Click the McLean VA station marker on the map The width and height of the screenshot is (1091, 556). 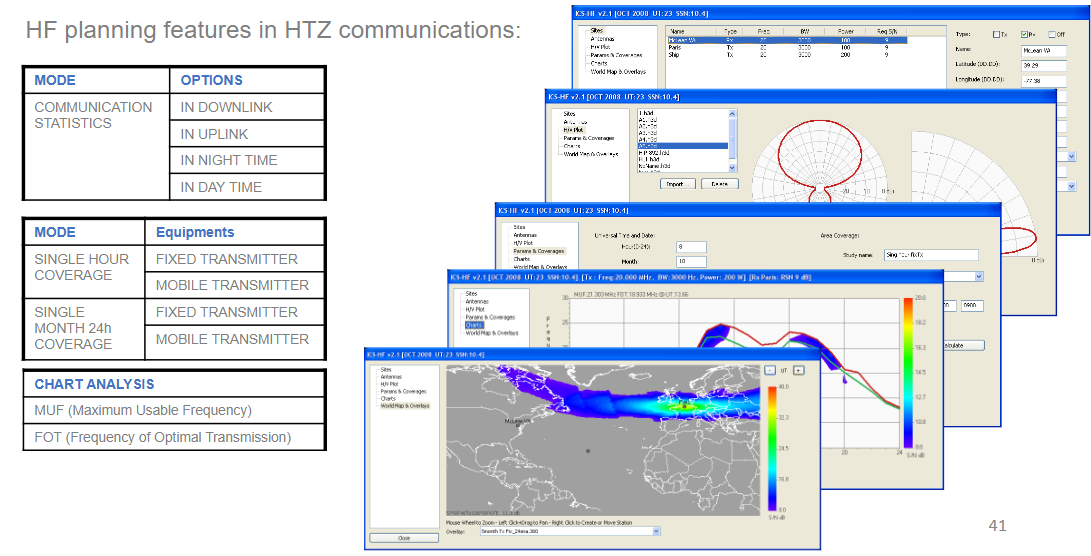(519, 422)
